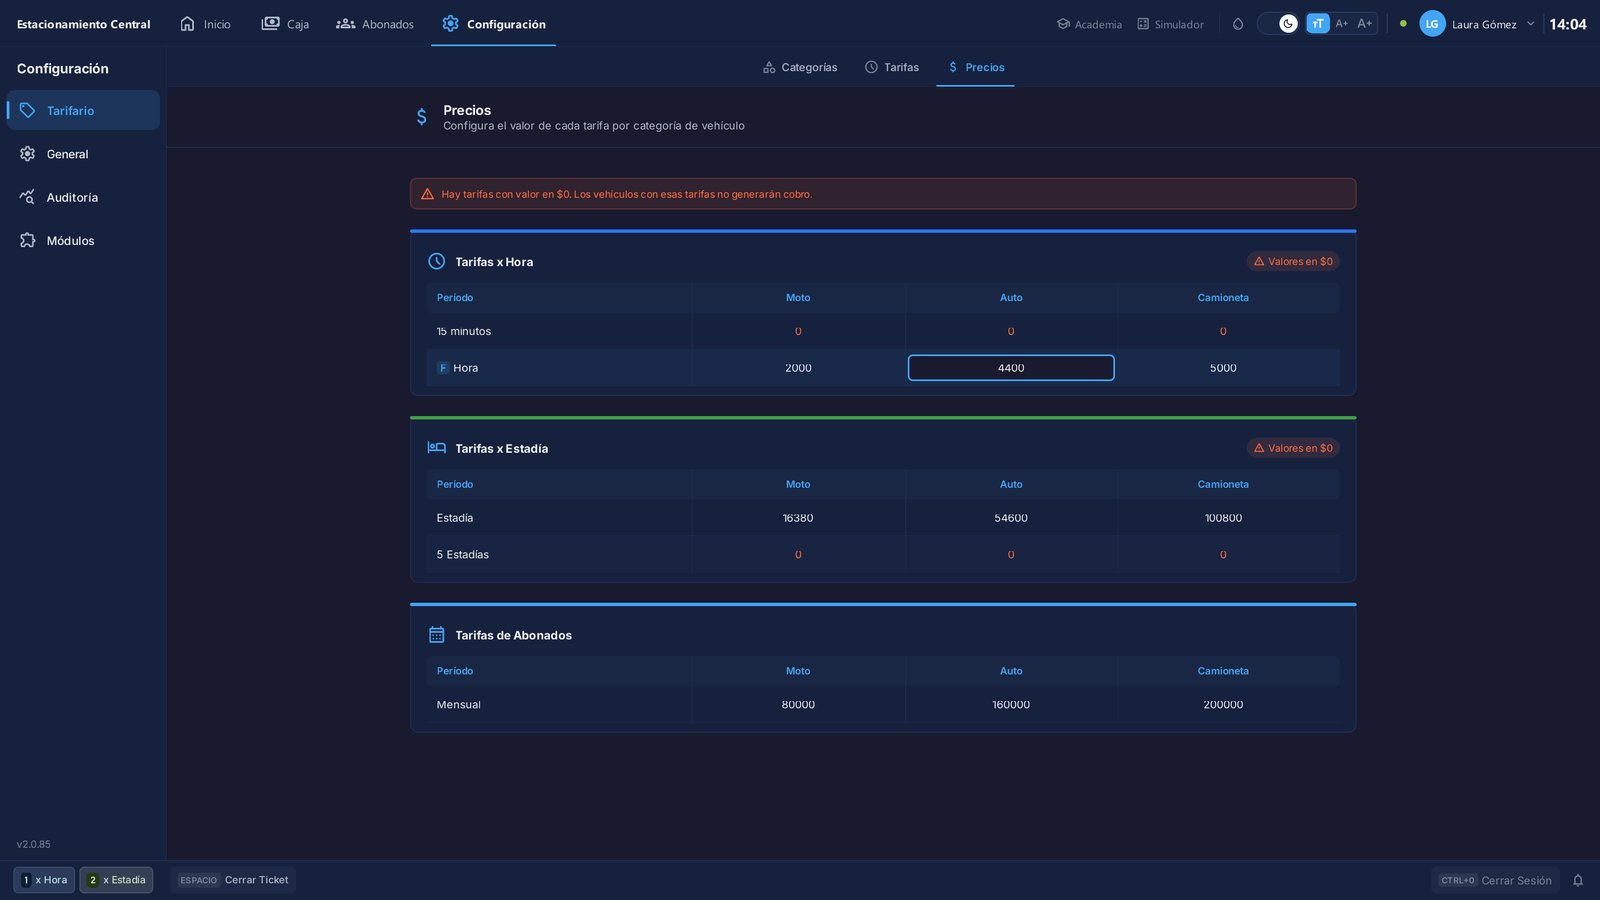Open the Caja section
This screenshot has width=1600, height=900.
pyautogui.click(x=285, y=24)
